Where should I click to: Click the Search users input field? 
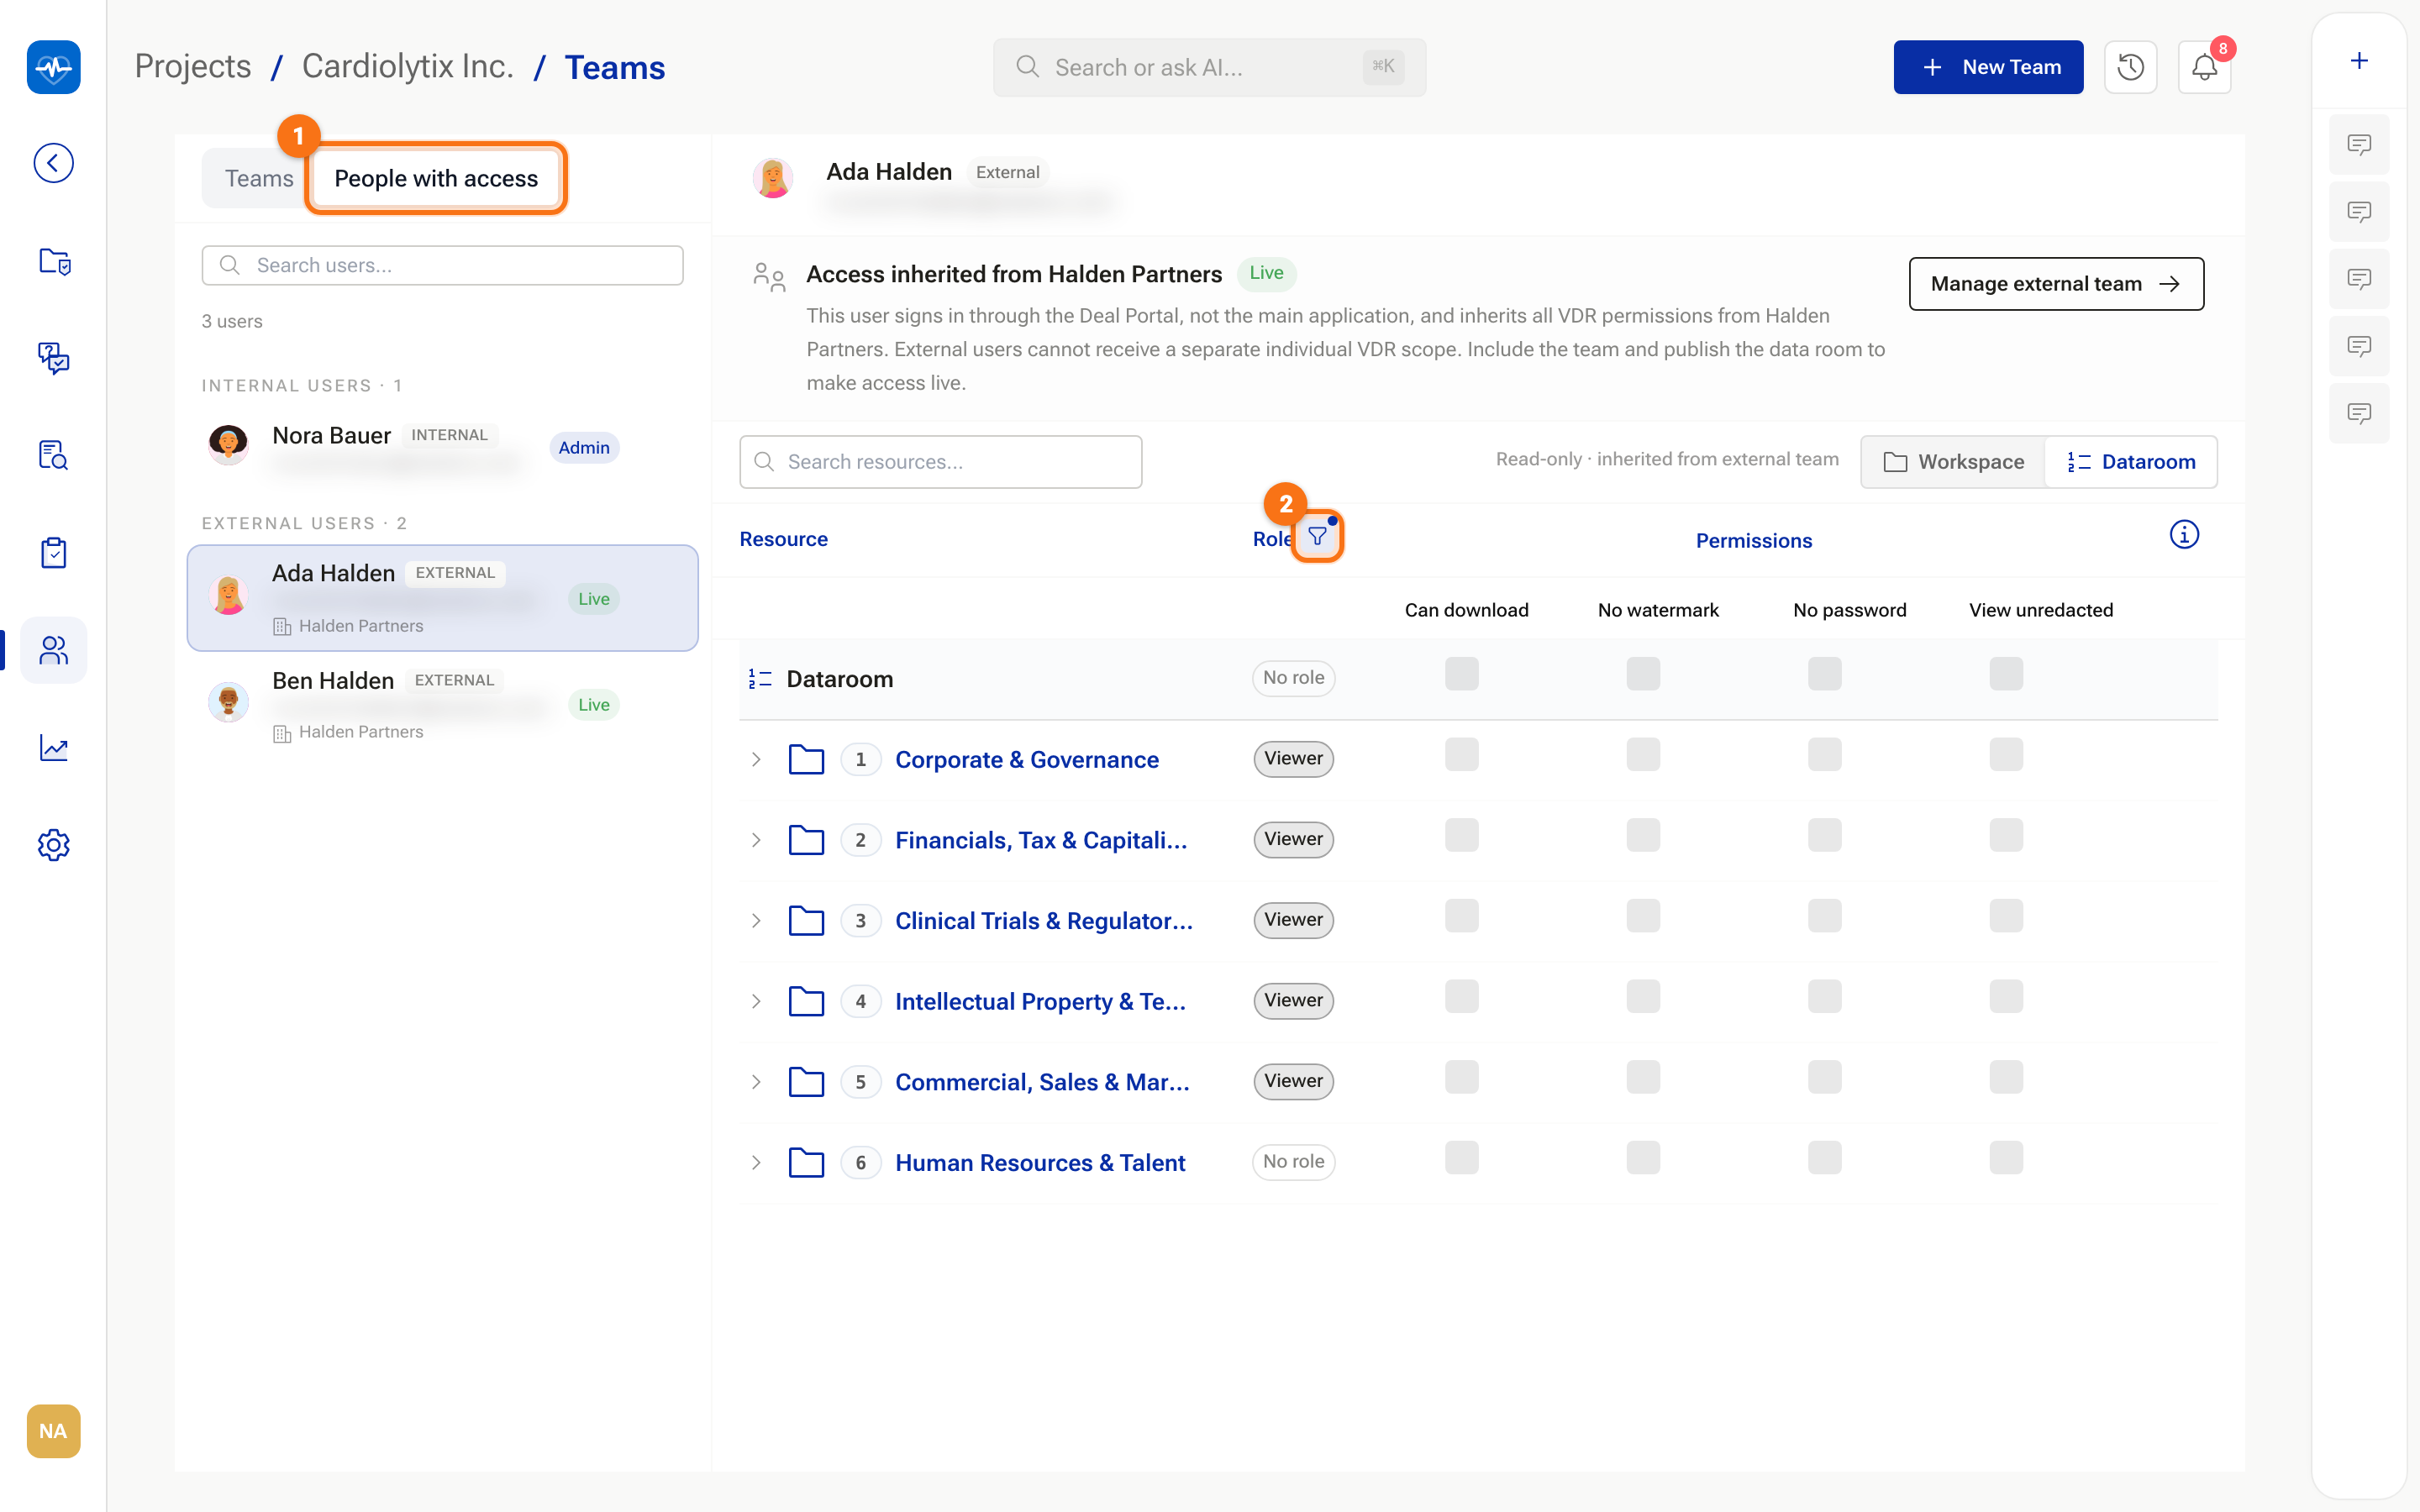pyautogui.click(x=442, y=265)
